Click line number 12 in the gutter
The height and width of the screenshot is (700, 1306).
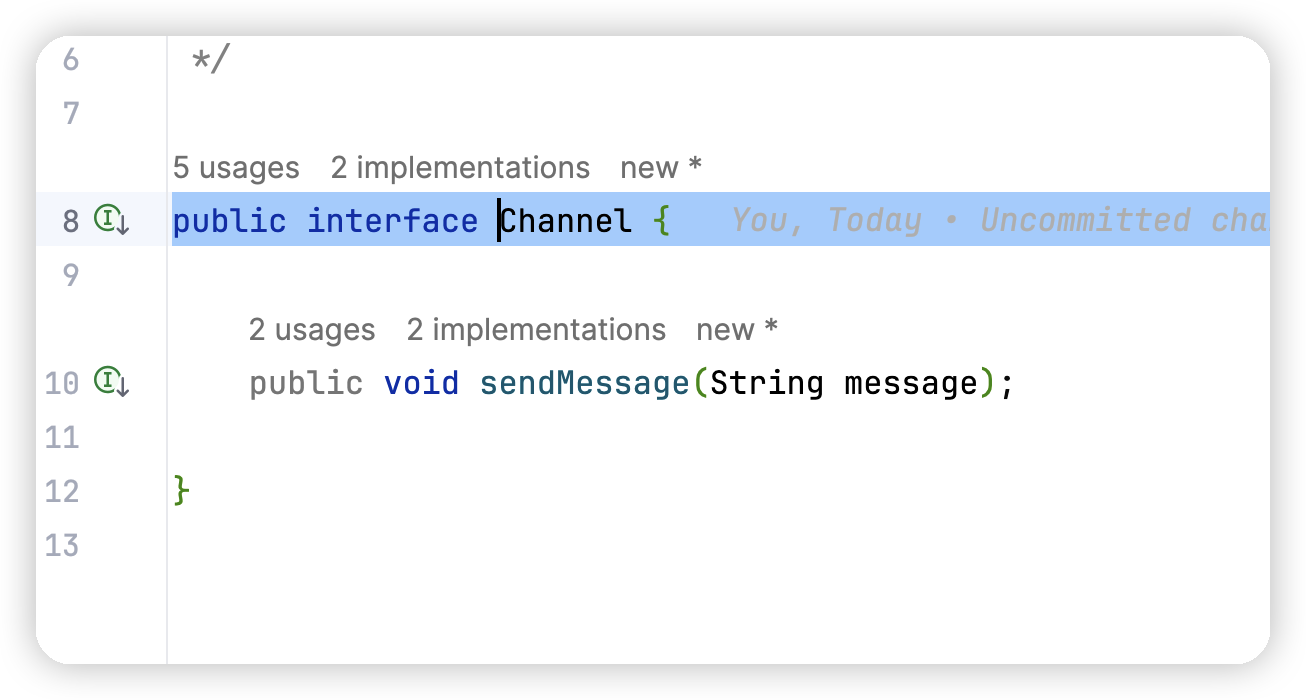pyautogui.click(x=62, y=491)
